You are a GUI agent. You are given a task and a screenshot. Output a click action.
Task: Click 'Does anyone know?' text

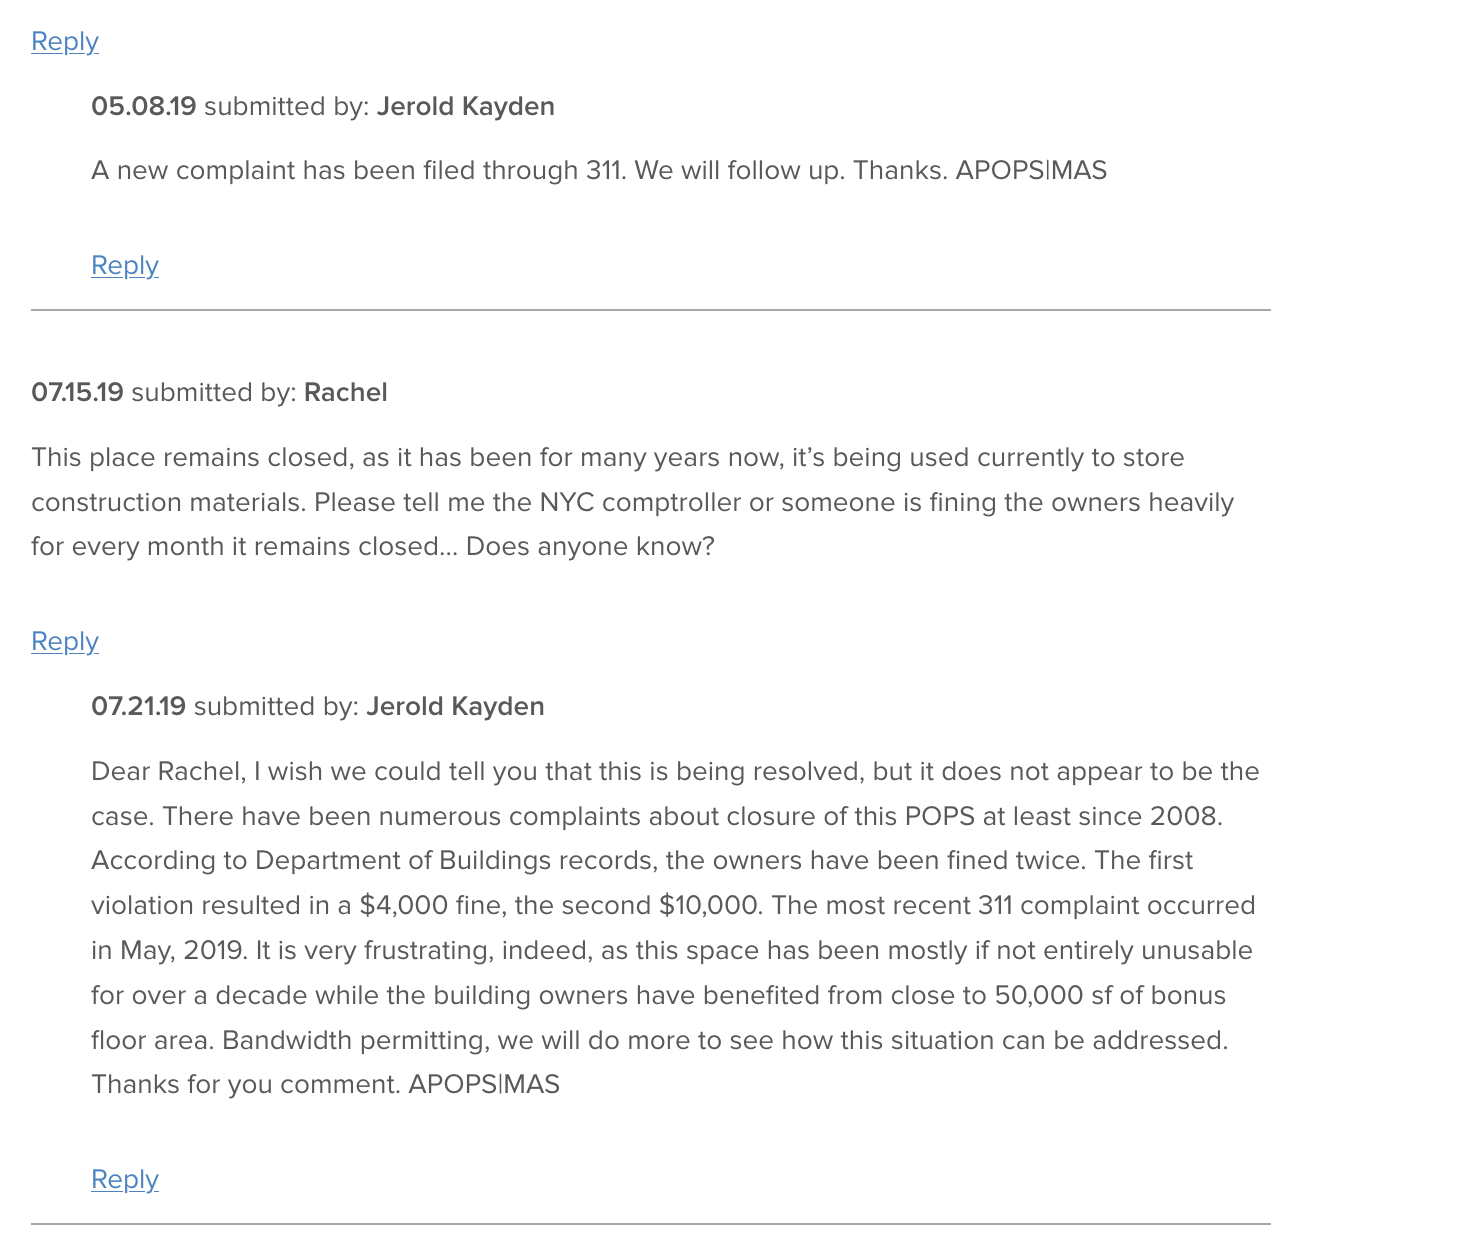[591, 547]
